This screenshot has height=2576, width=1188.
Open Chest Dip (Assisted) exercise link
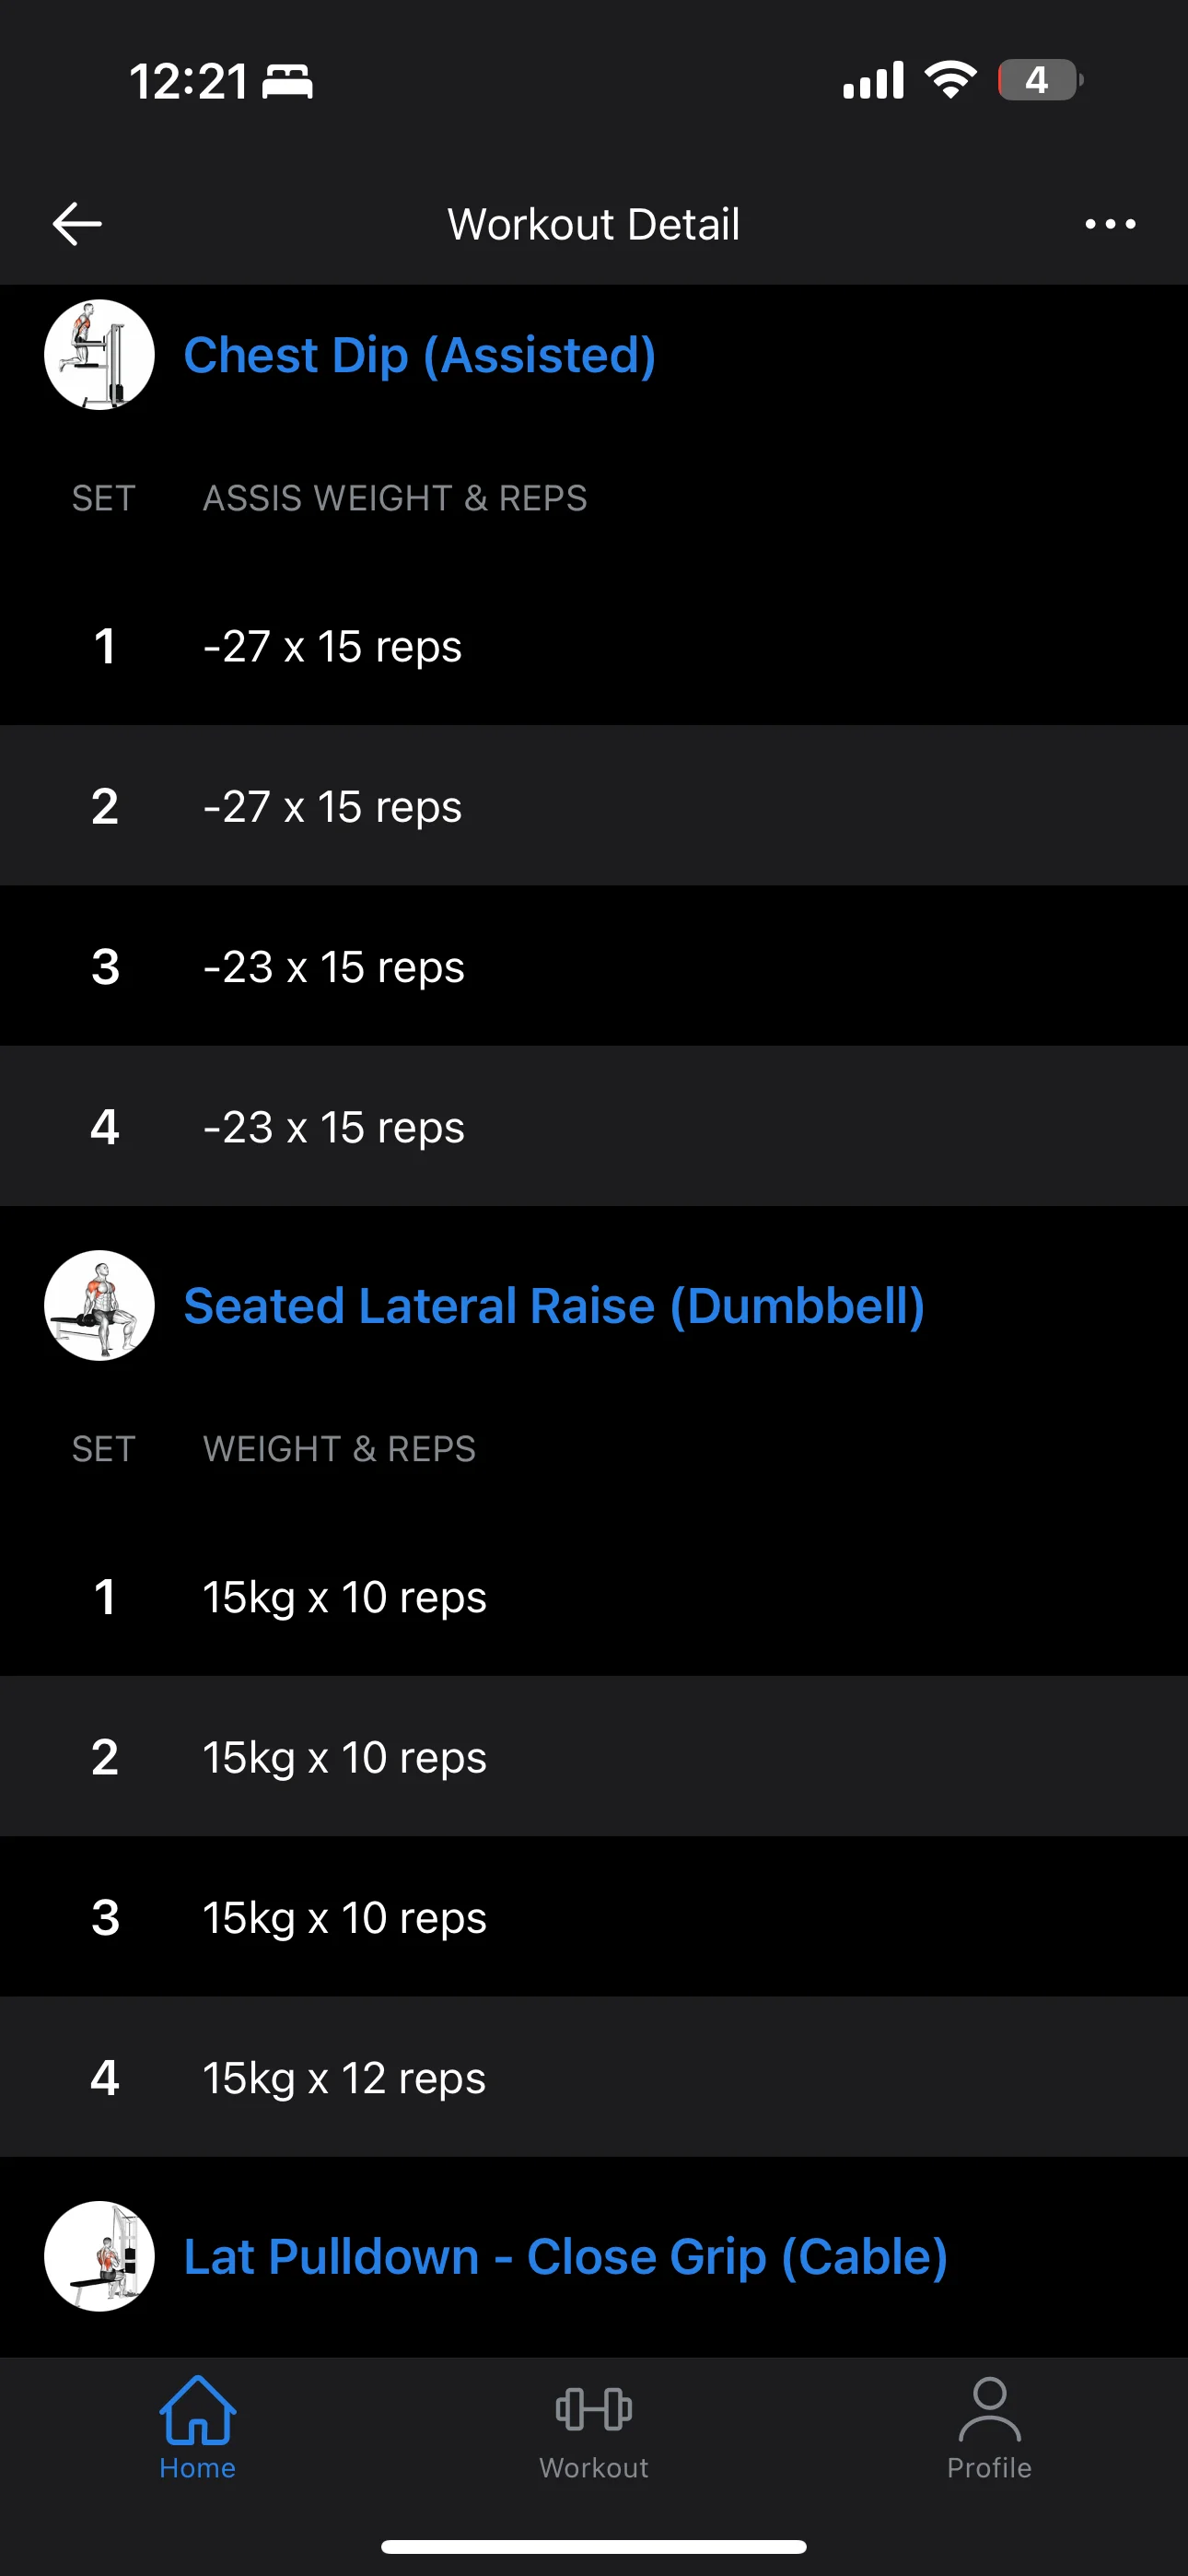[419, 355]
